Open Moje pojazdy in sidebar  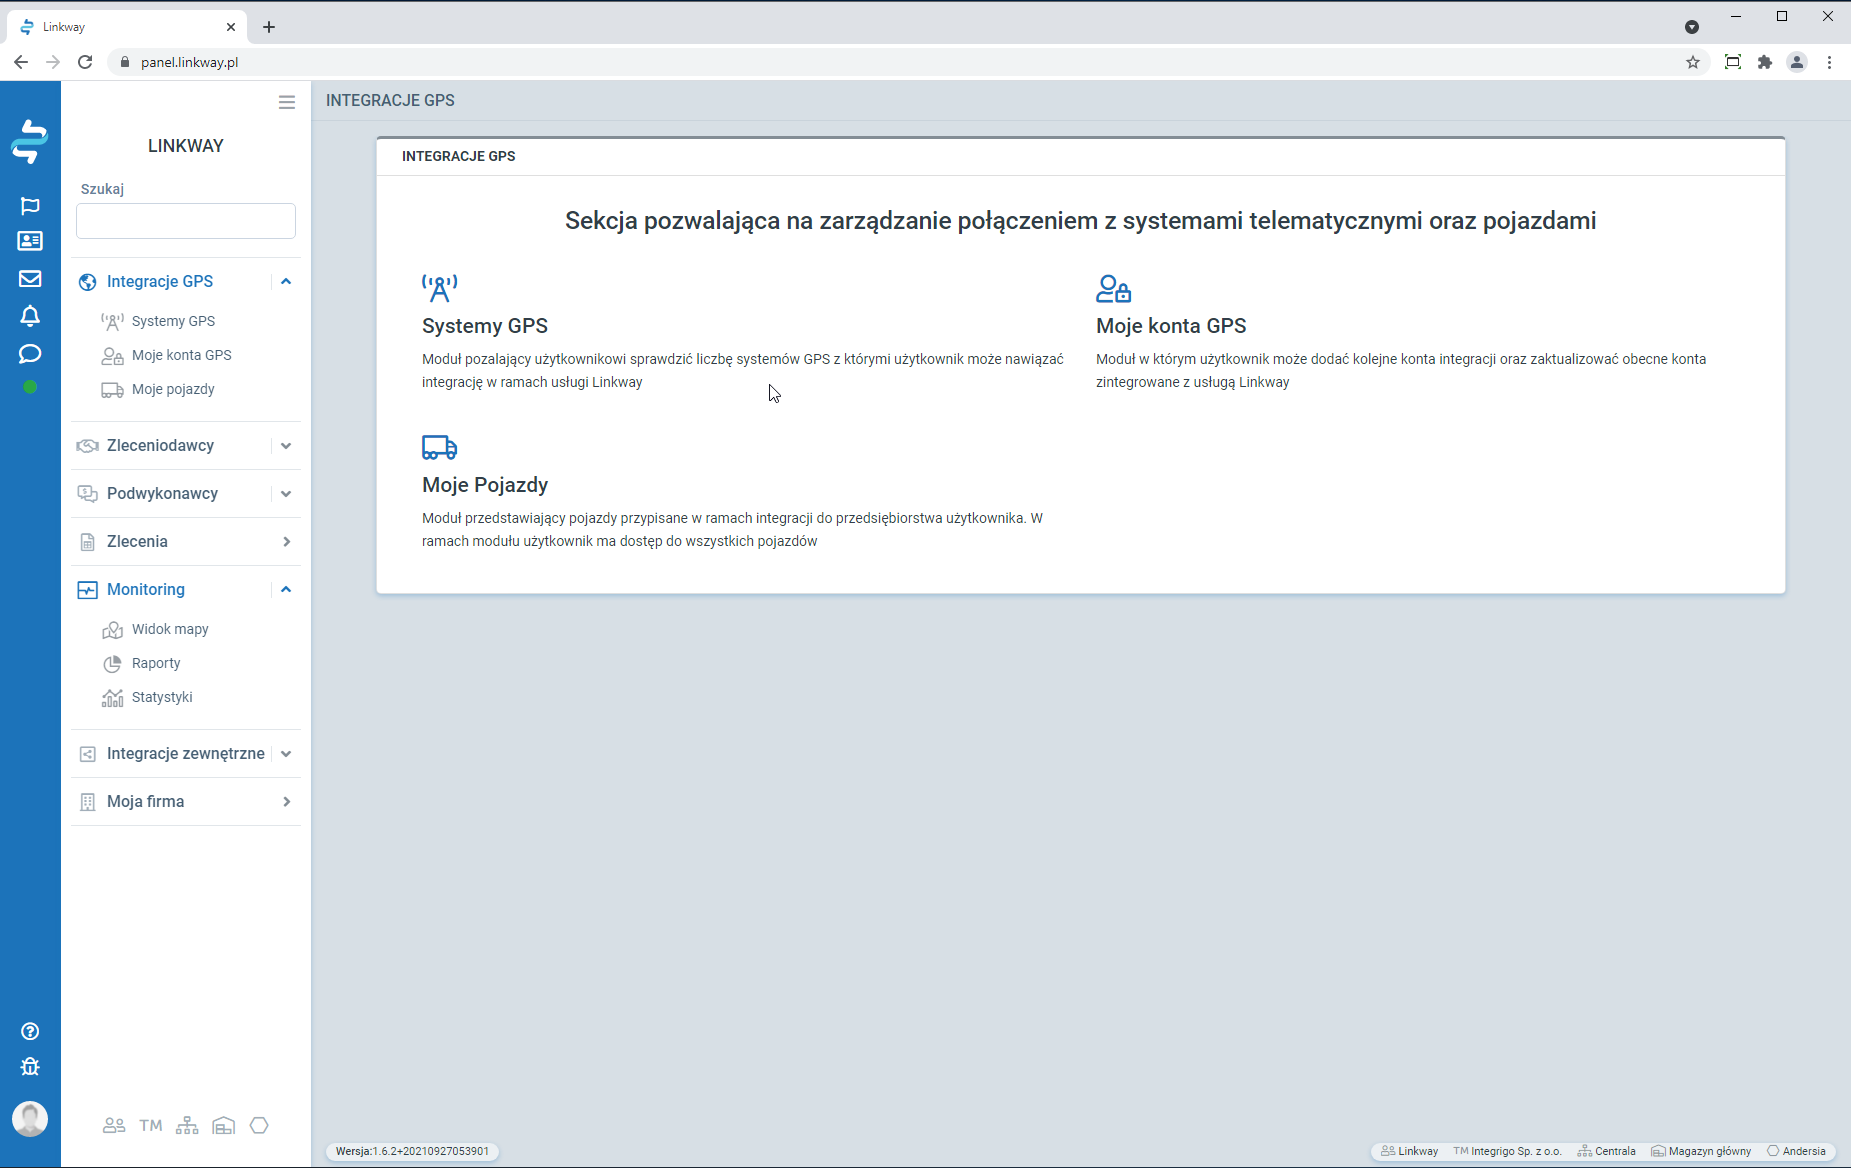[173, 389]
